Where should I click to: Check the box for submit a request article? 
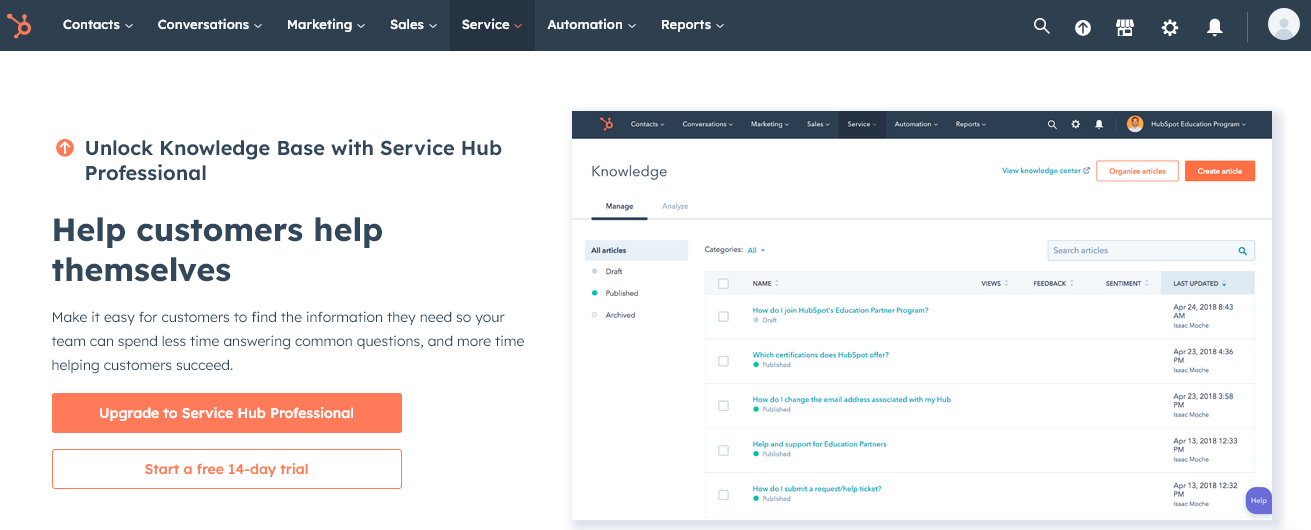723,494
